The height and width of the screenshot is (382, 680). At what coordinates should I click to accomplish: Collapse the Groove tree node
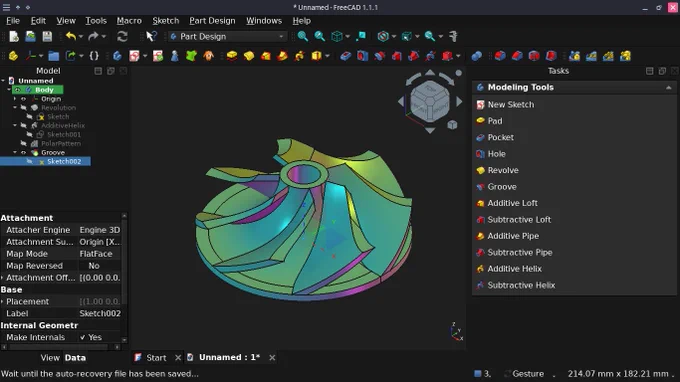tap(15, 153)
